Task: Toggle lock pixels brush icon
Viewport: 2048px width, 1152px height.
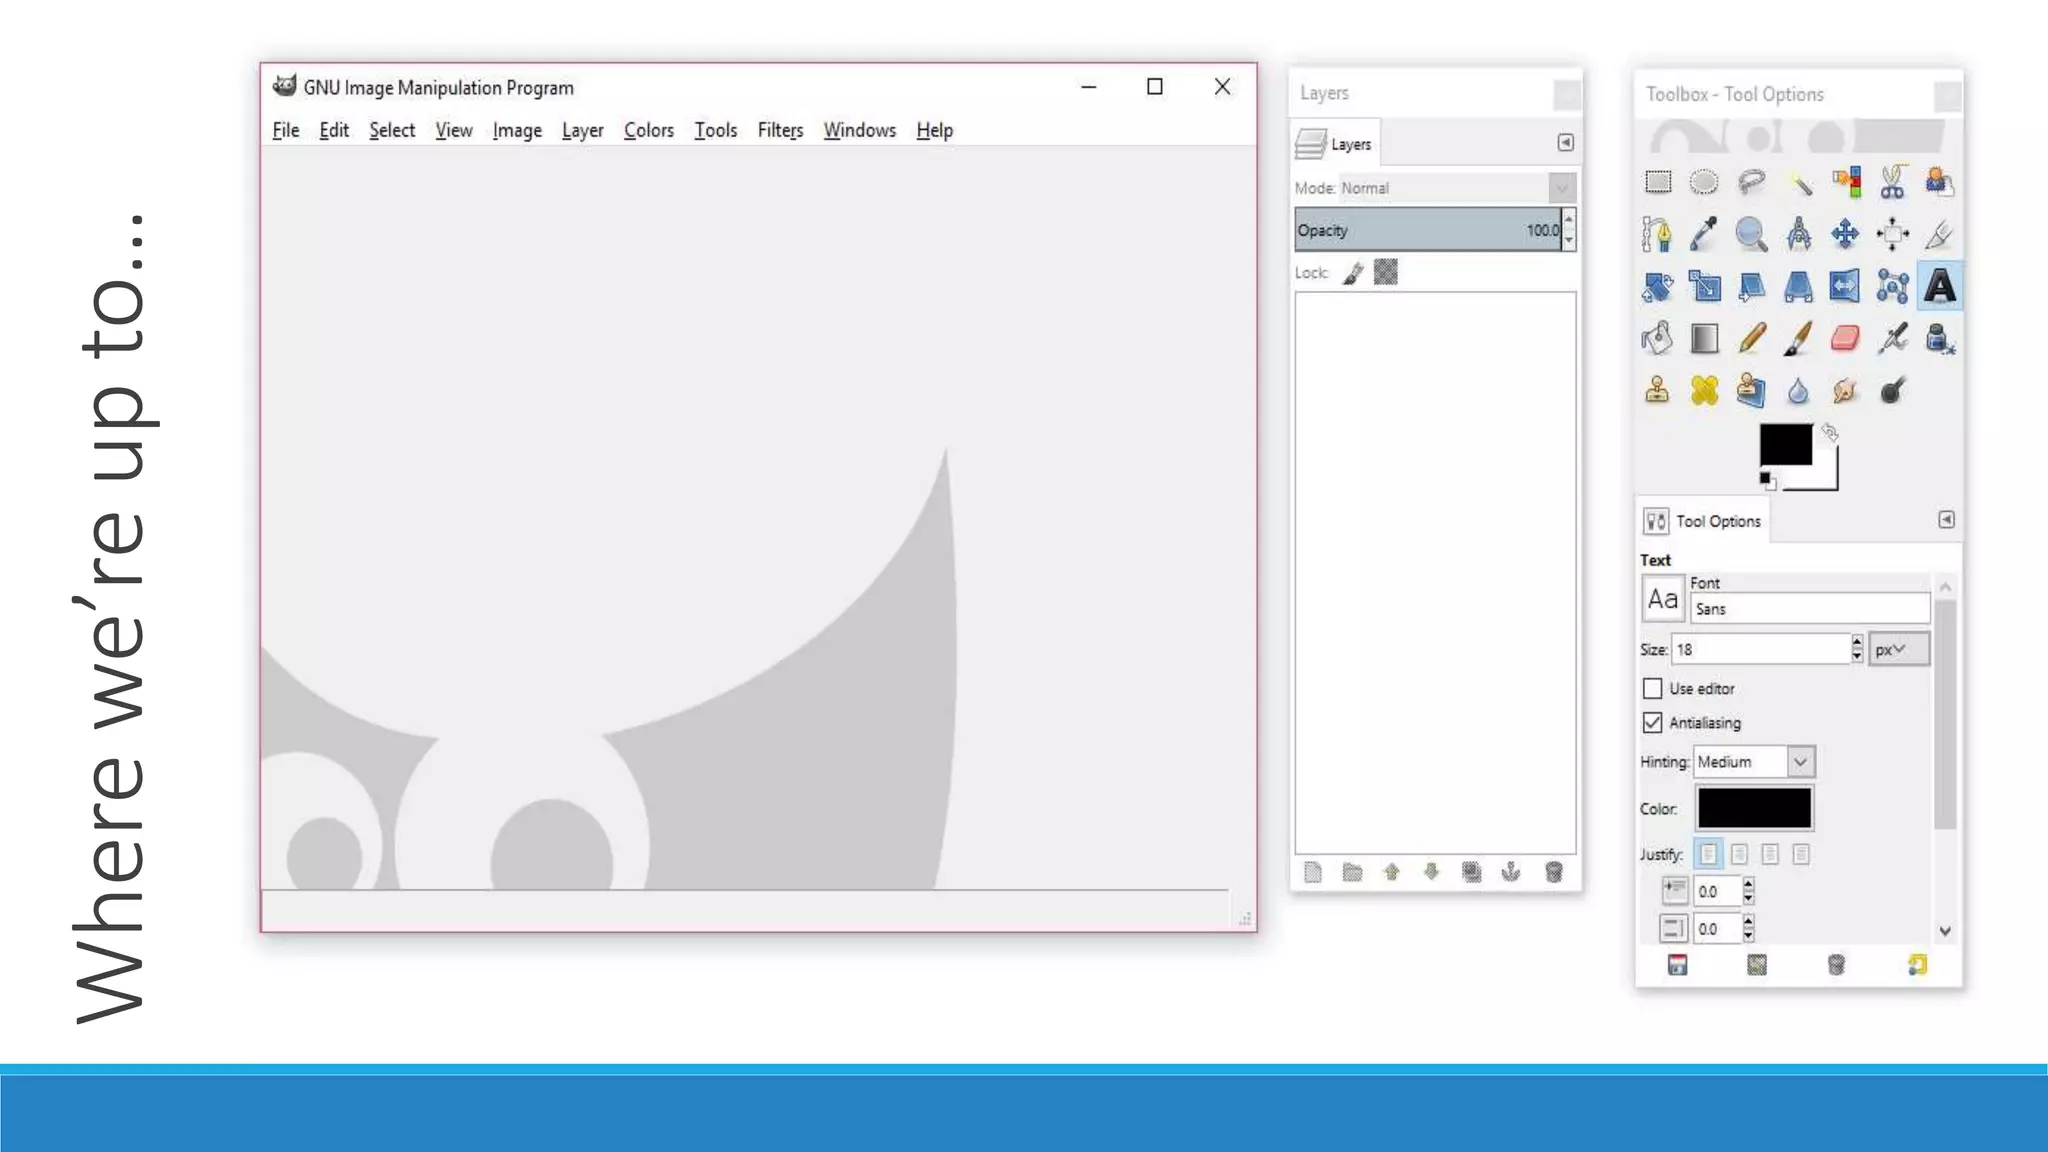Action: tap(1353, 273)
